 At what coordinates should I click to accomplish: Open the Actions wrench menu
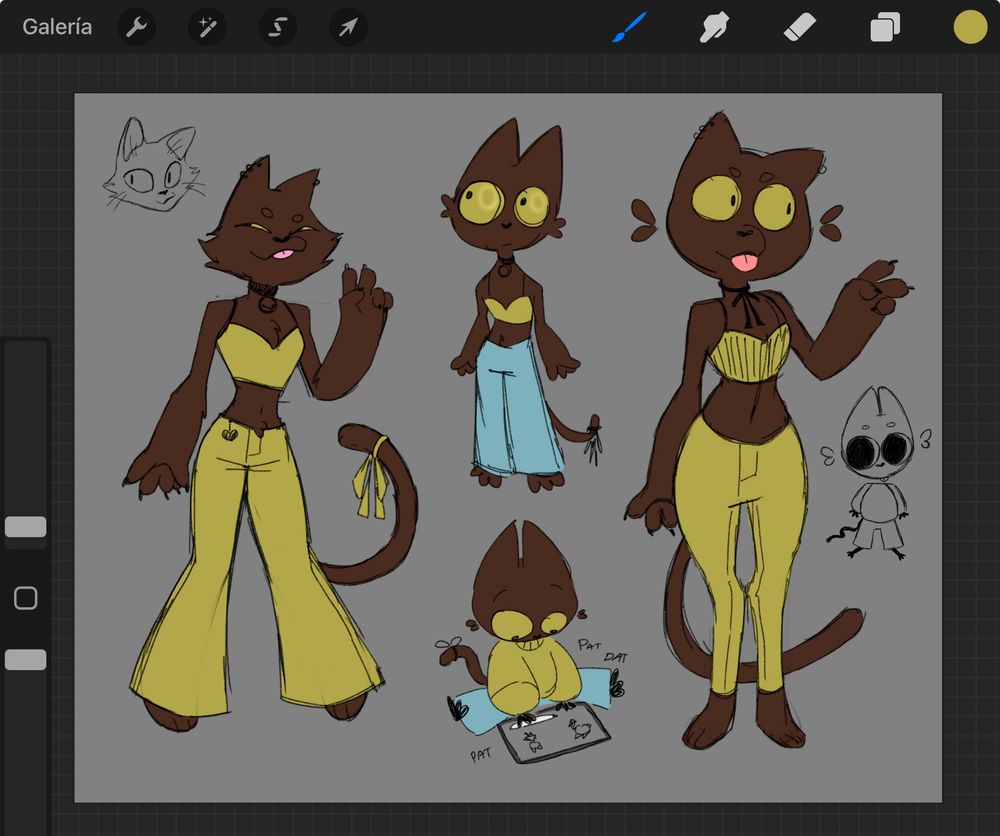pyautogui.click(x=136, y=27)
